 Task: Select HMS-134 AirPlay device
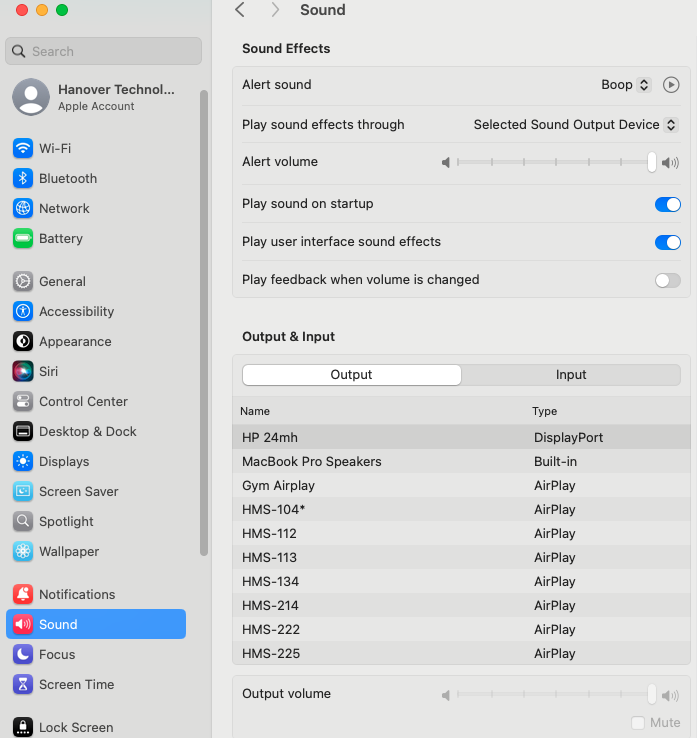pyautogui.click(x=461, y=581)
